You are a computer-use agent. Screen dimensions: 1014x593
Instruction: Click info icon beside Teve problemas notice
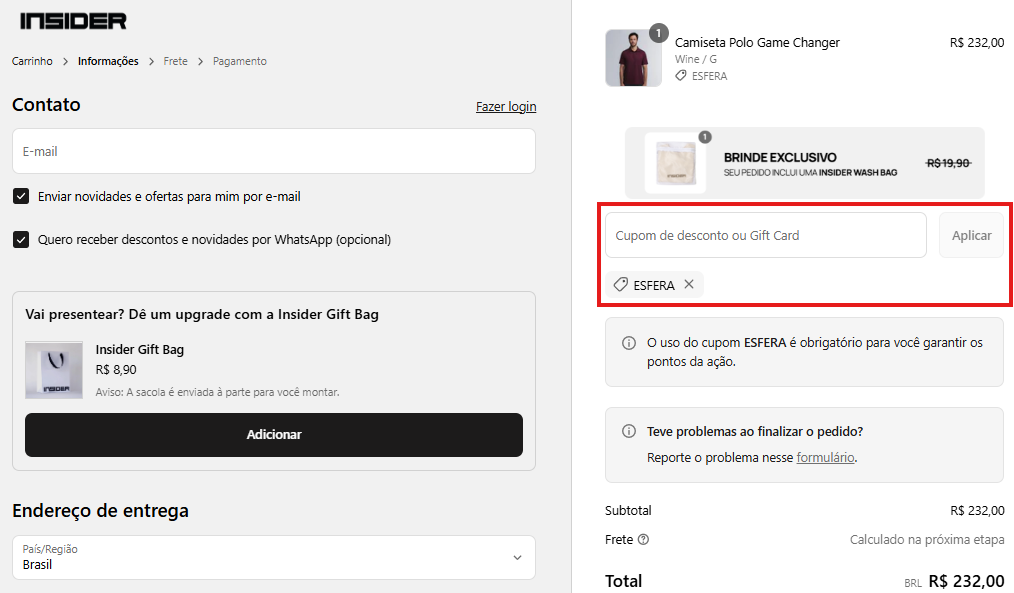[x=629, y=431]
